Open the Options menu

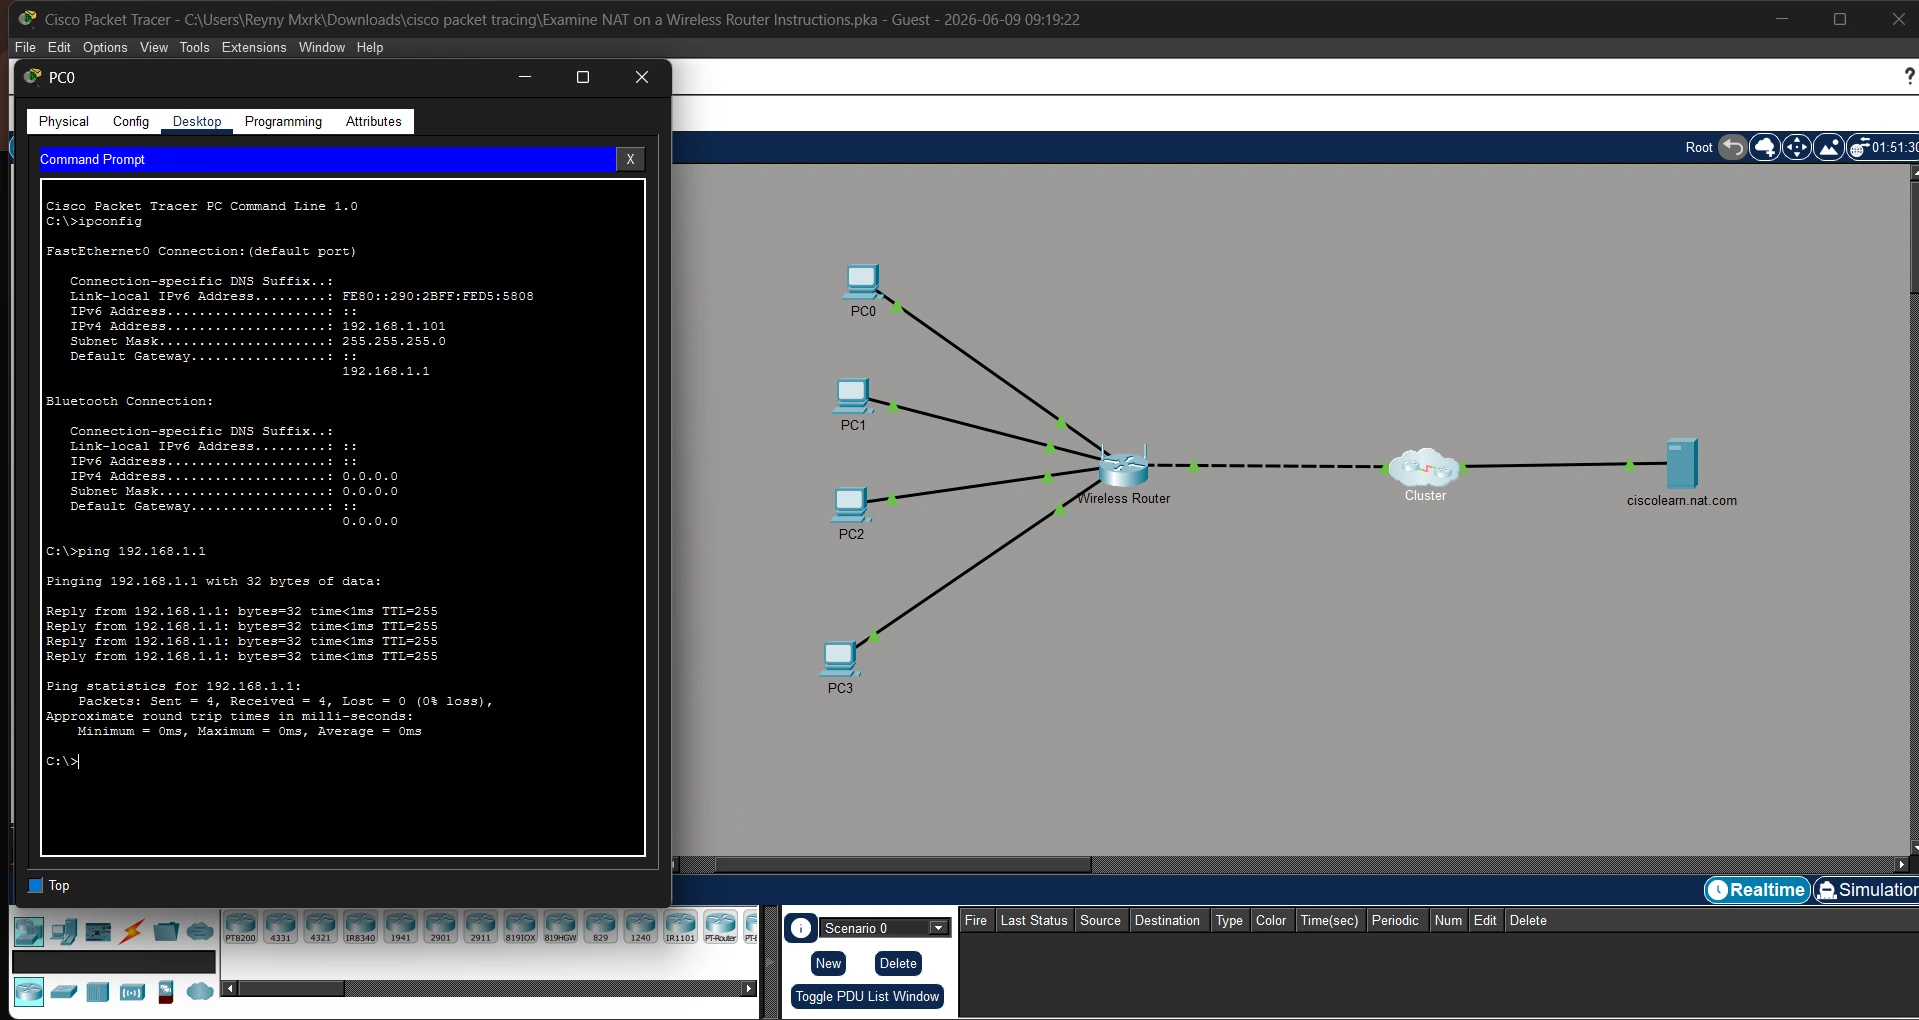click(105, 47)
